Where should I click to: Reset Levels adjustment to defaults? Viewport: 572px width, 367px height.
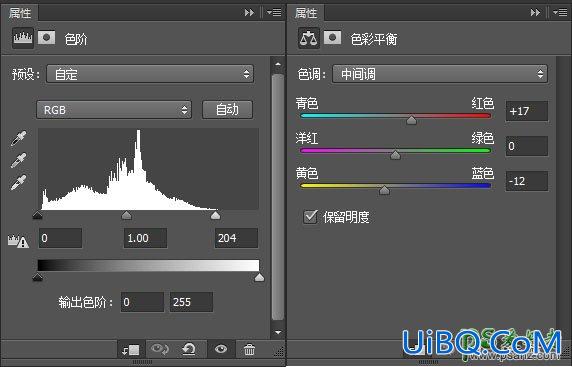(189, 350)
